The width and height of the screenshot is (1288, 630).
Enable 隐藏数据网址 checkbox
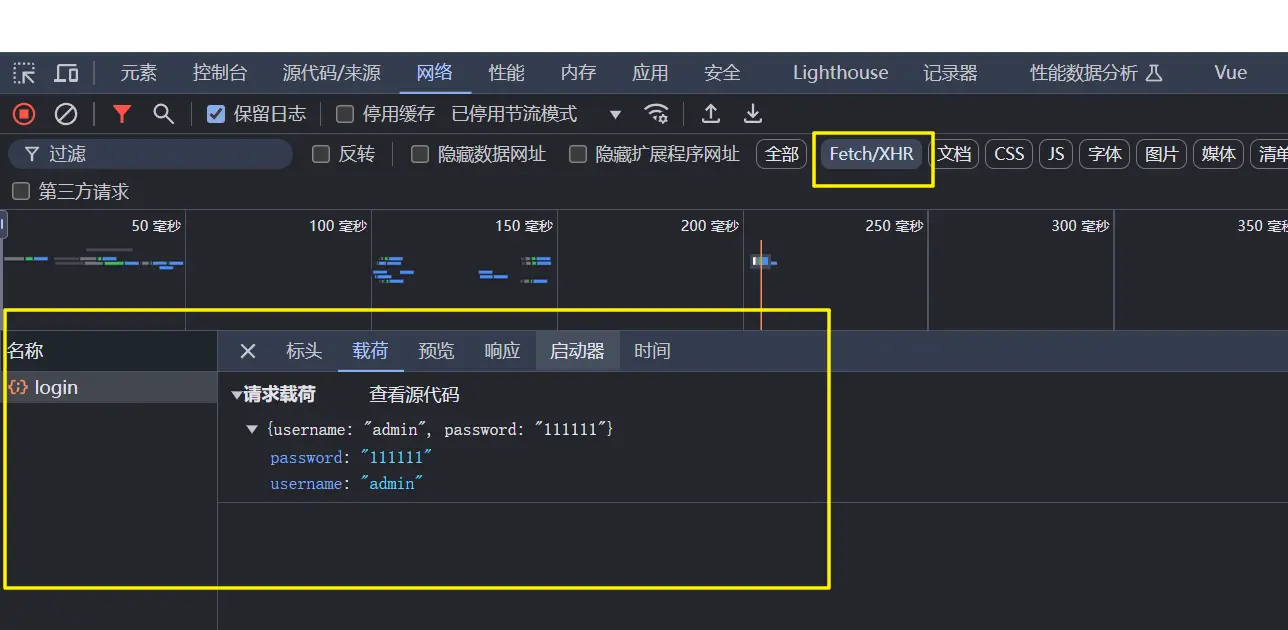[x=420, y=154]
